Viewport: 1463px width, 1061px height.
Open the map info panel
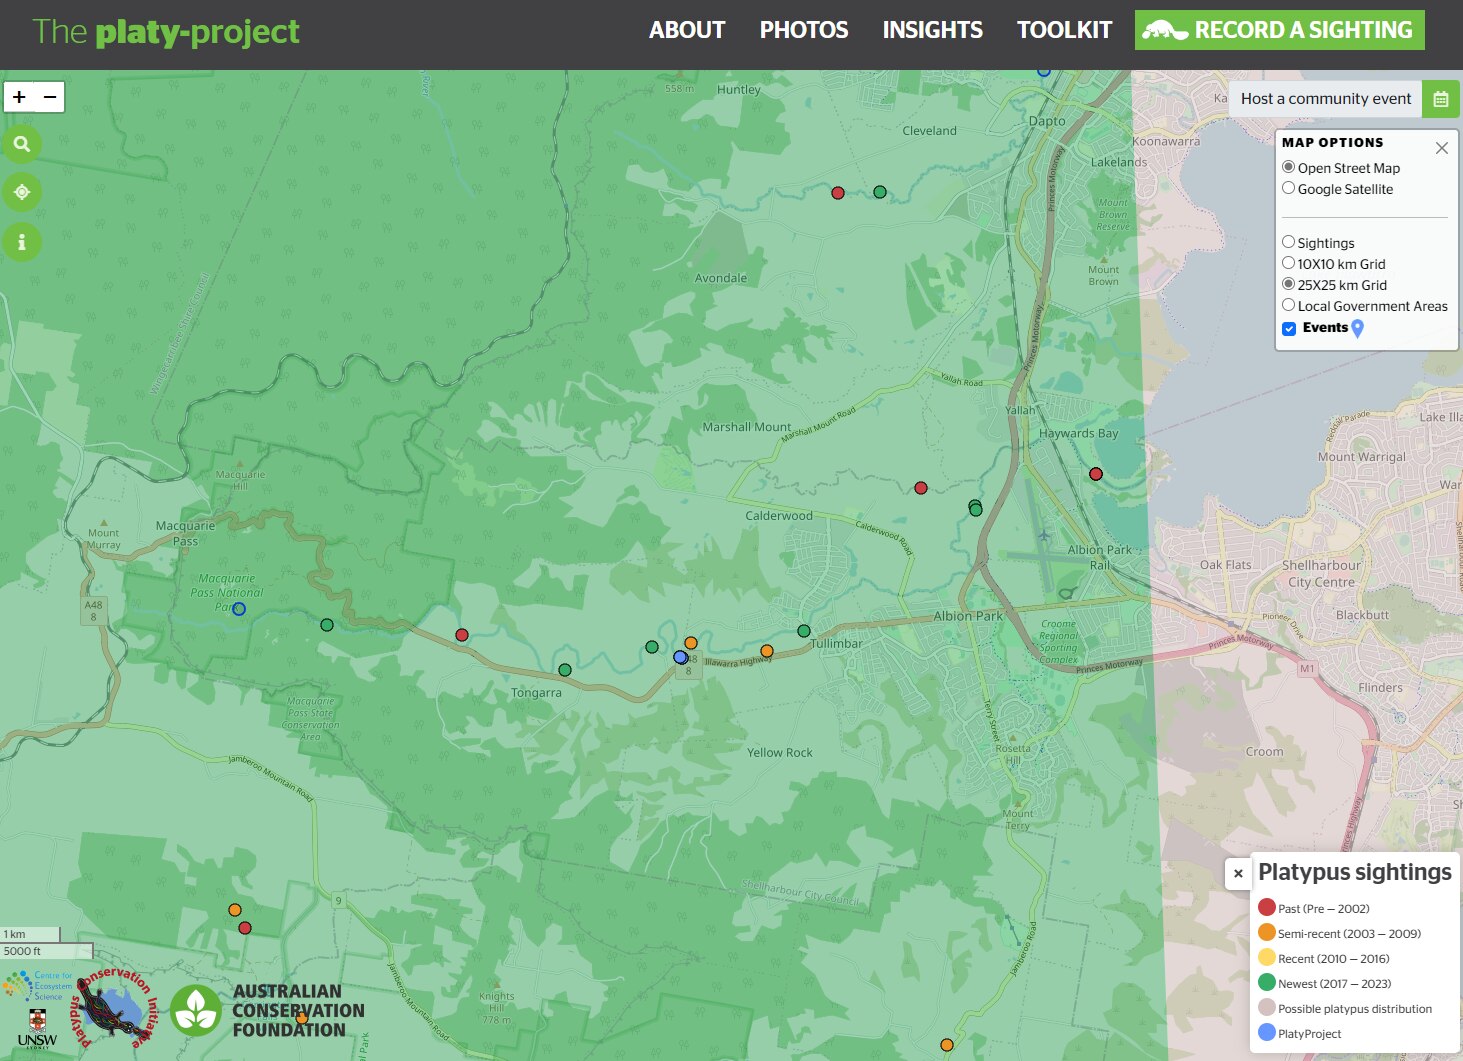(22, 241)
